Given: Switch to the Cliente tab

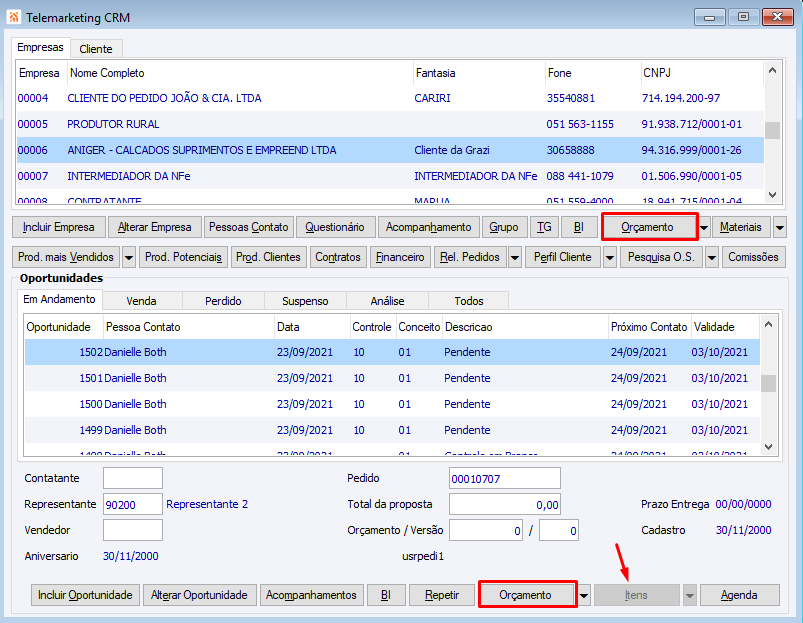Looking at the screenshot, I should (96, 48).
